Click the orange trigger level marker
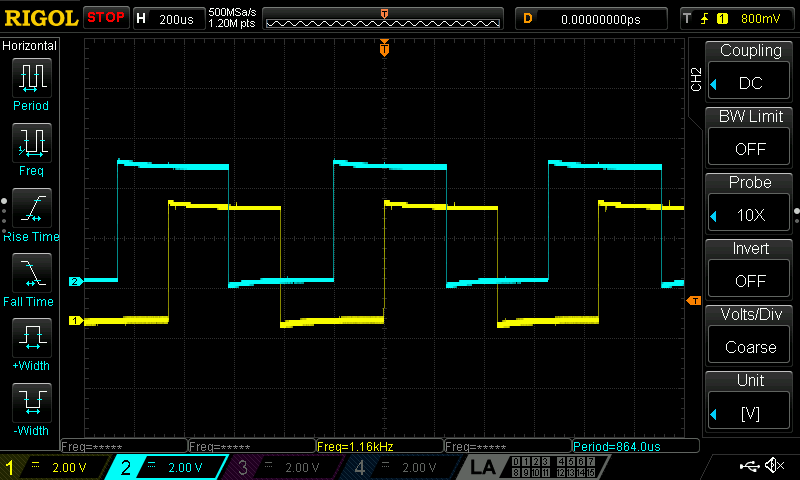The image size is (800, 480). (x=693, y=301)
